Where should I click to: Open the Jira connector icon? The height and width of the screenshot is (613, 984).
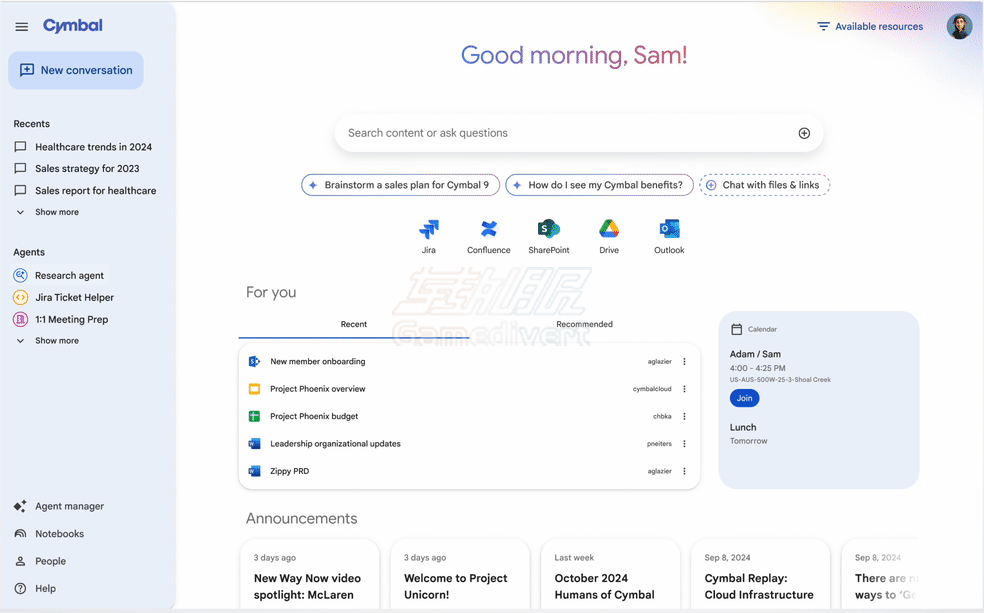(x=429, y=230)
